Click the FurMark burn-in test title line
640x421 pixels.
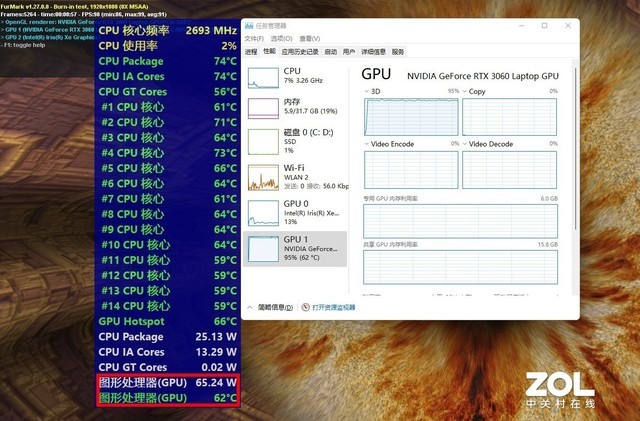74,7
